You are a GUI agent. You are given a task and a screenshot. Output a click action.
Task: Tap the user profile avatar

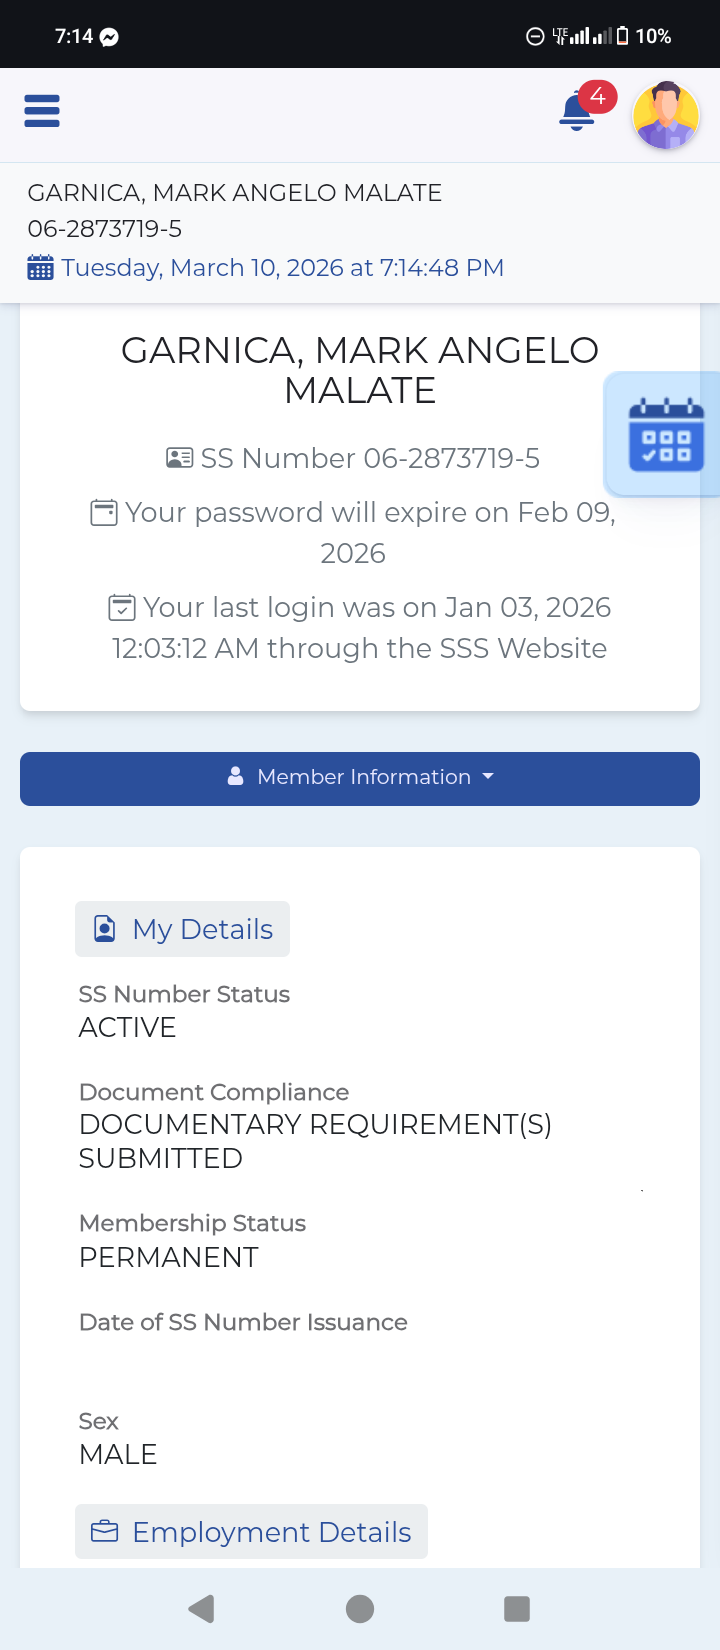tap(665, 115)
